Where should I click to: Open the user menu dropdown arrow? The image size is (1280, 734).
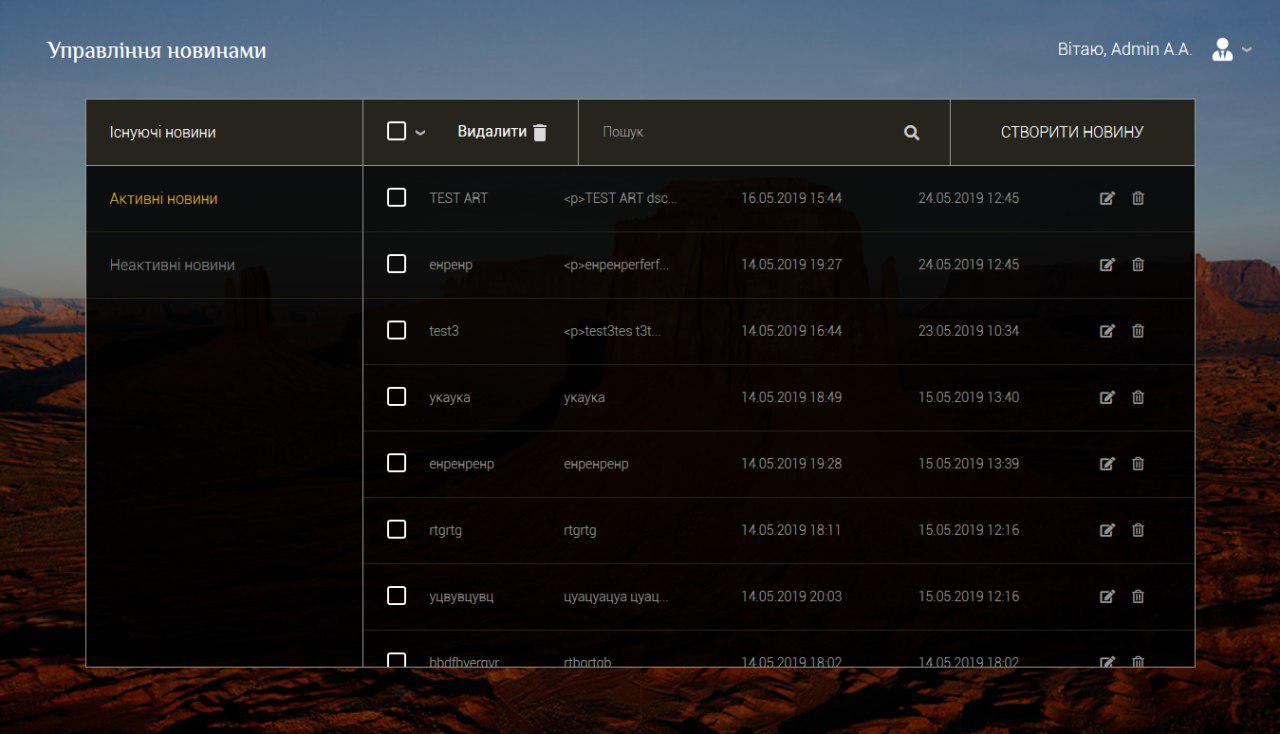(1247, 50)
